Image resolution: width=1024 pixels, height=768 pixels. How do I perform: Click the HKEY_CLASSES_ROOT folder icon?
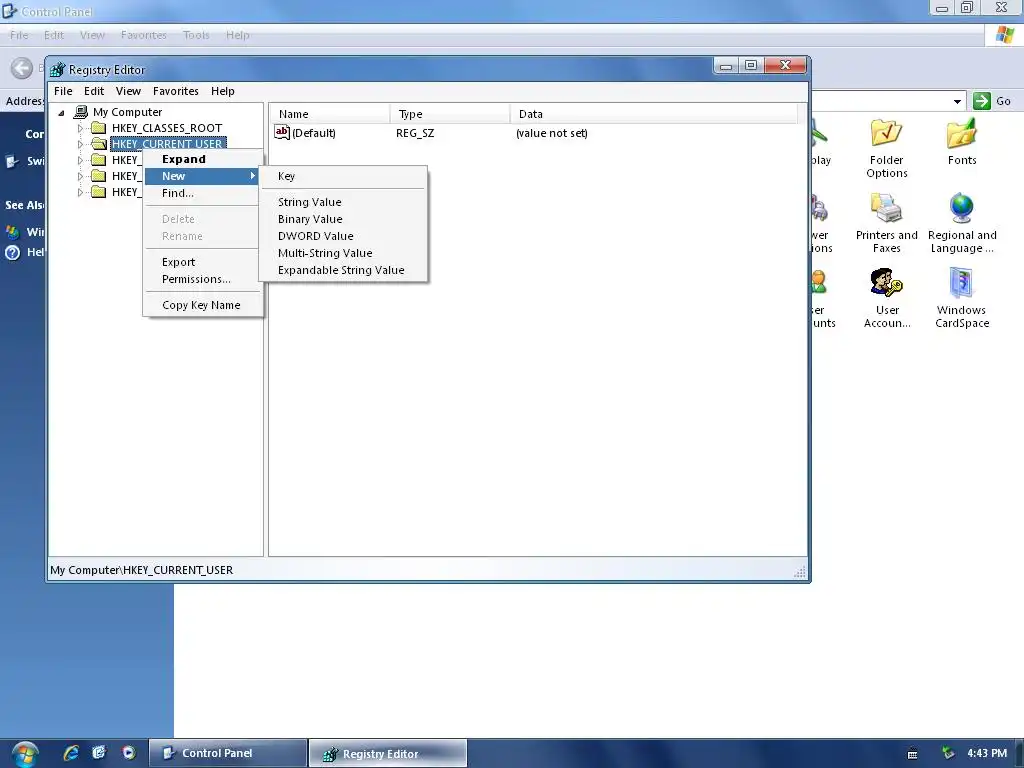pos(99,127)
